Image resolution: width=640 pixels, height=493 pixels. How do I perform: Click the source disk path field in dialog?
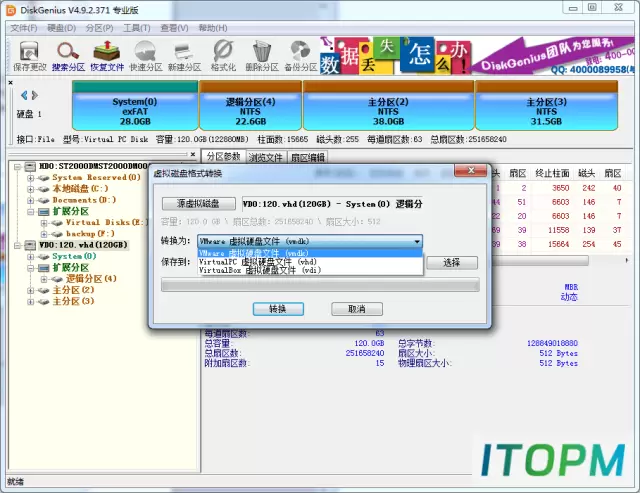click(333, 204)
